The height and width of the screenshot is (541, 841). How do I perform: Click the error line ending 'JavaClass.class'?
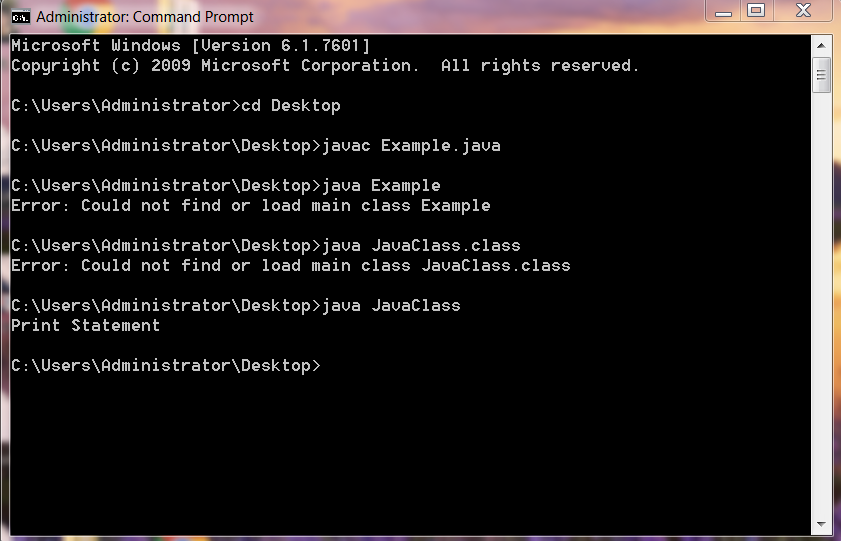(291, 266)
